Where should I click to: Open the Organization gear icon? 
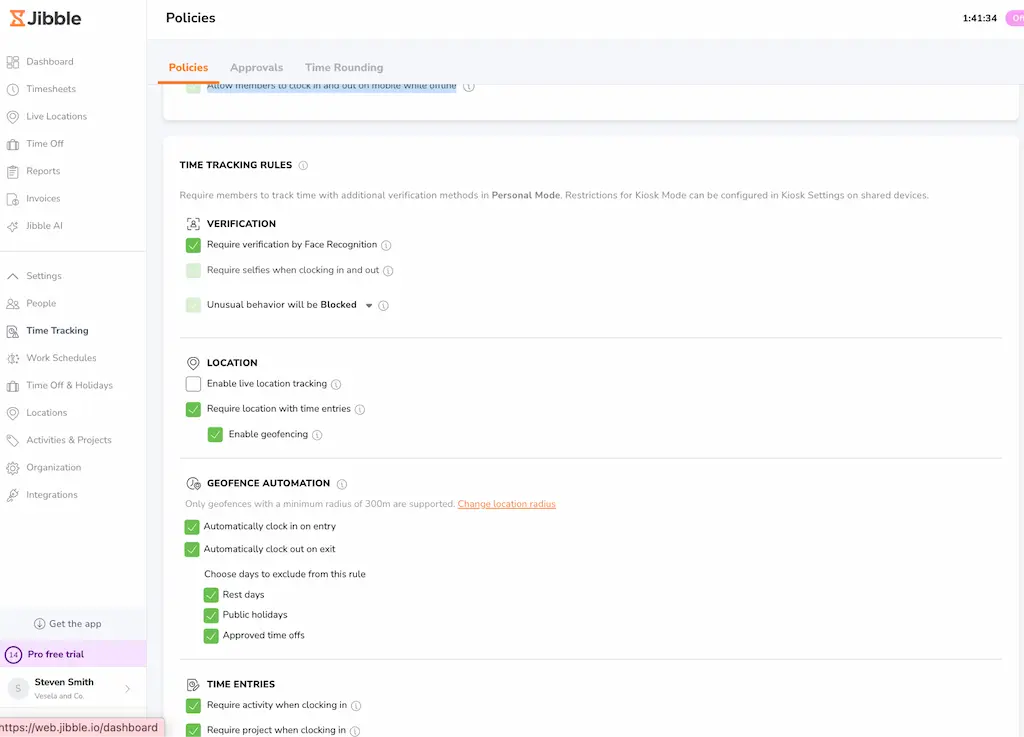[x=12, y=468]
